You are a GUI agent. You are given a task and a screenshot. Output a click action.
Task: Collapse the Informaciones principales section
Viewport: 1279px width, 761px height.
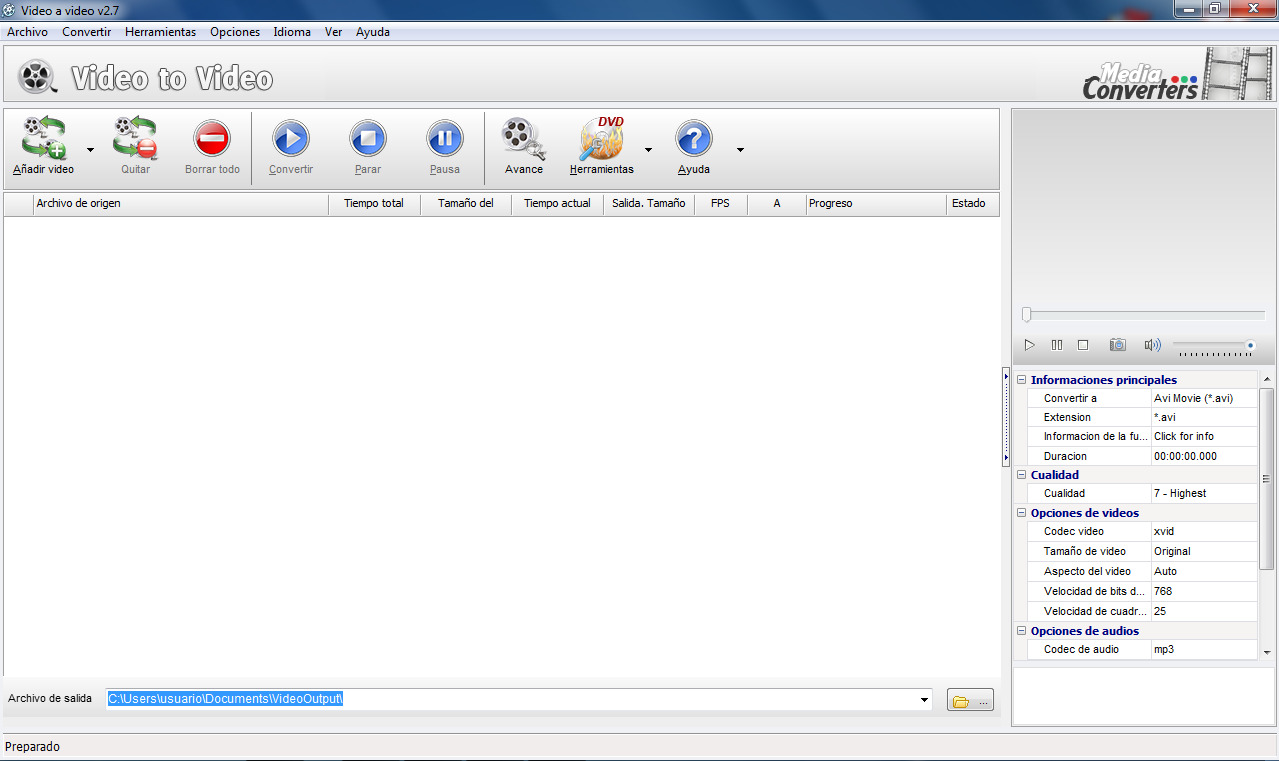[1021, 380]
